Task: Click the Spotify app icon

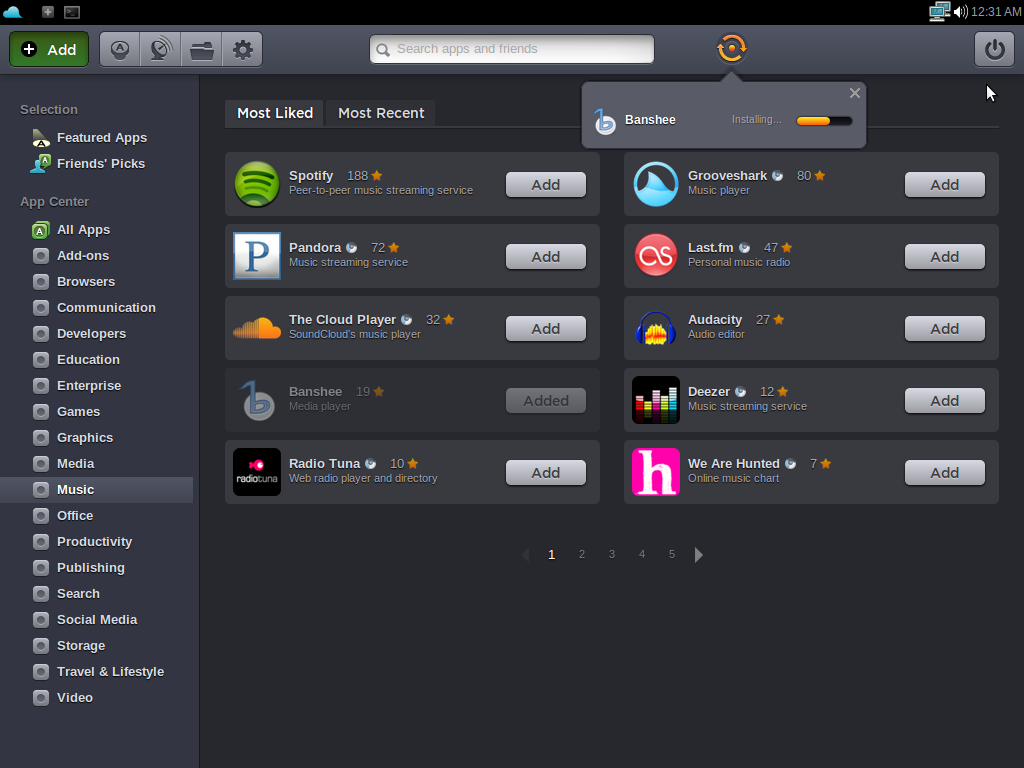Action: (257, 184)
